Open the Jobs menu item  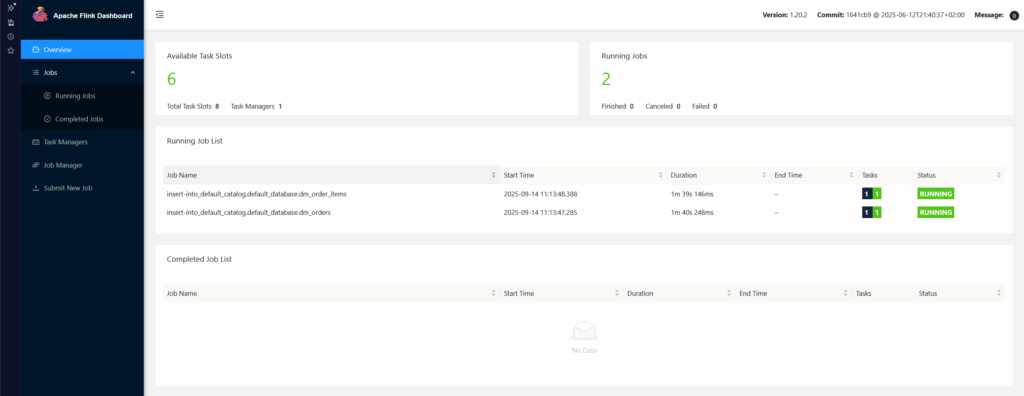[82, 73]
